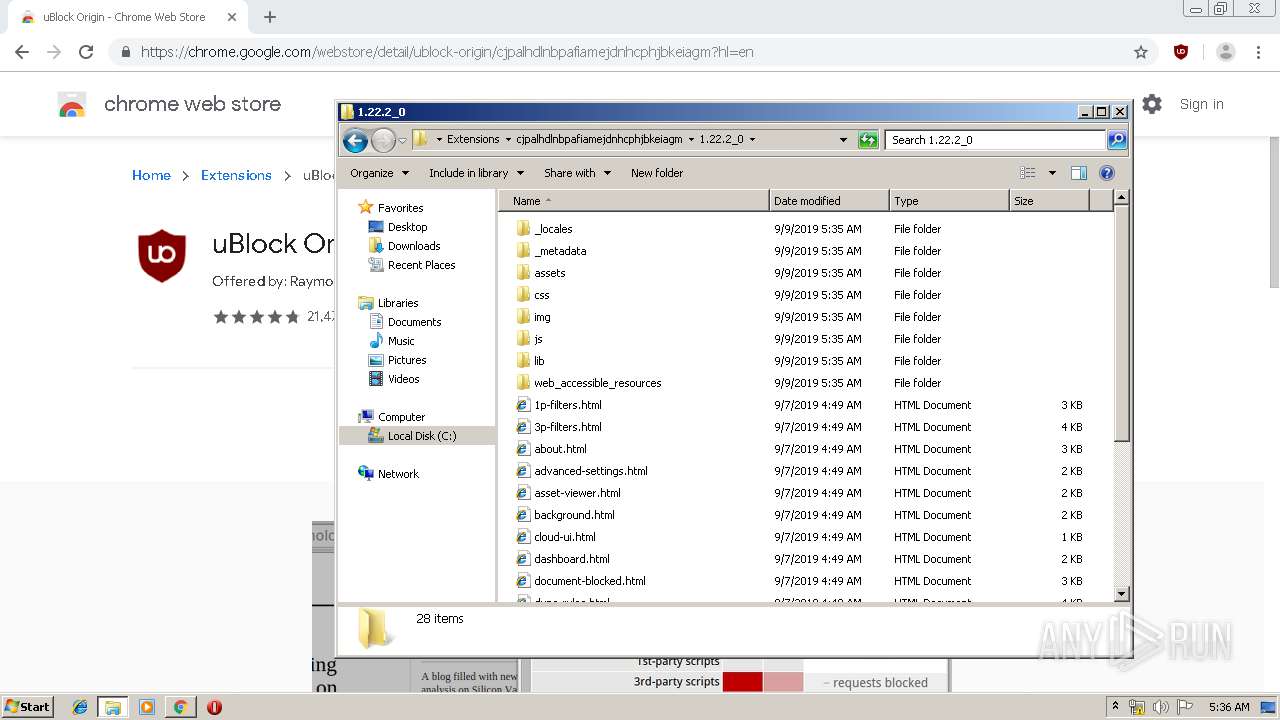Show hidden tray icons arrow
This screenshot has width=1280, height=720.
[x=1116, y=707]
